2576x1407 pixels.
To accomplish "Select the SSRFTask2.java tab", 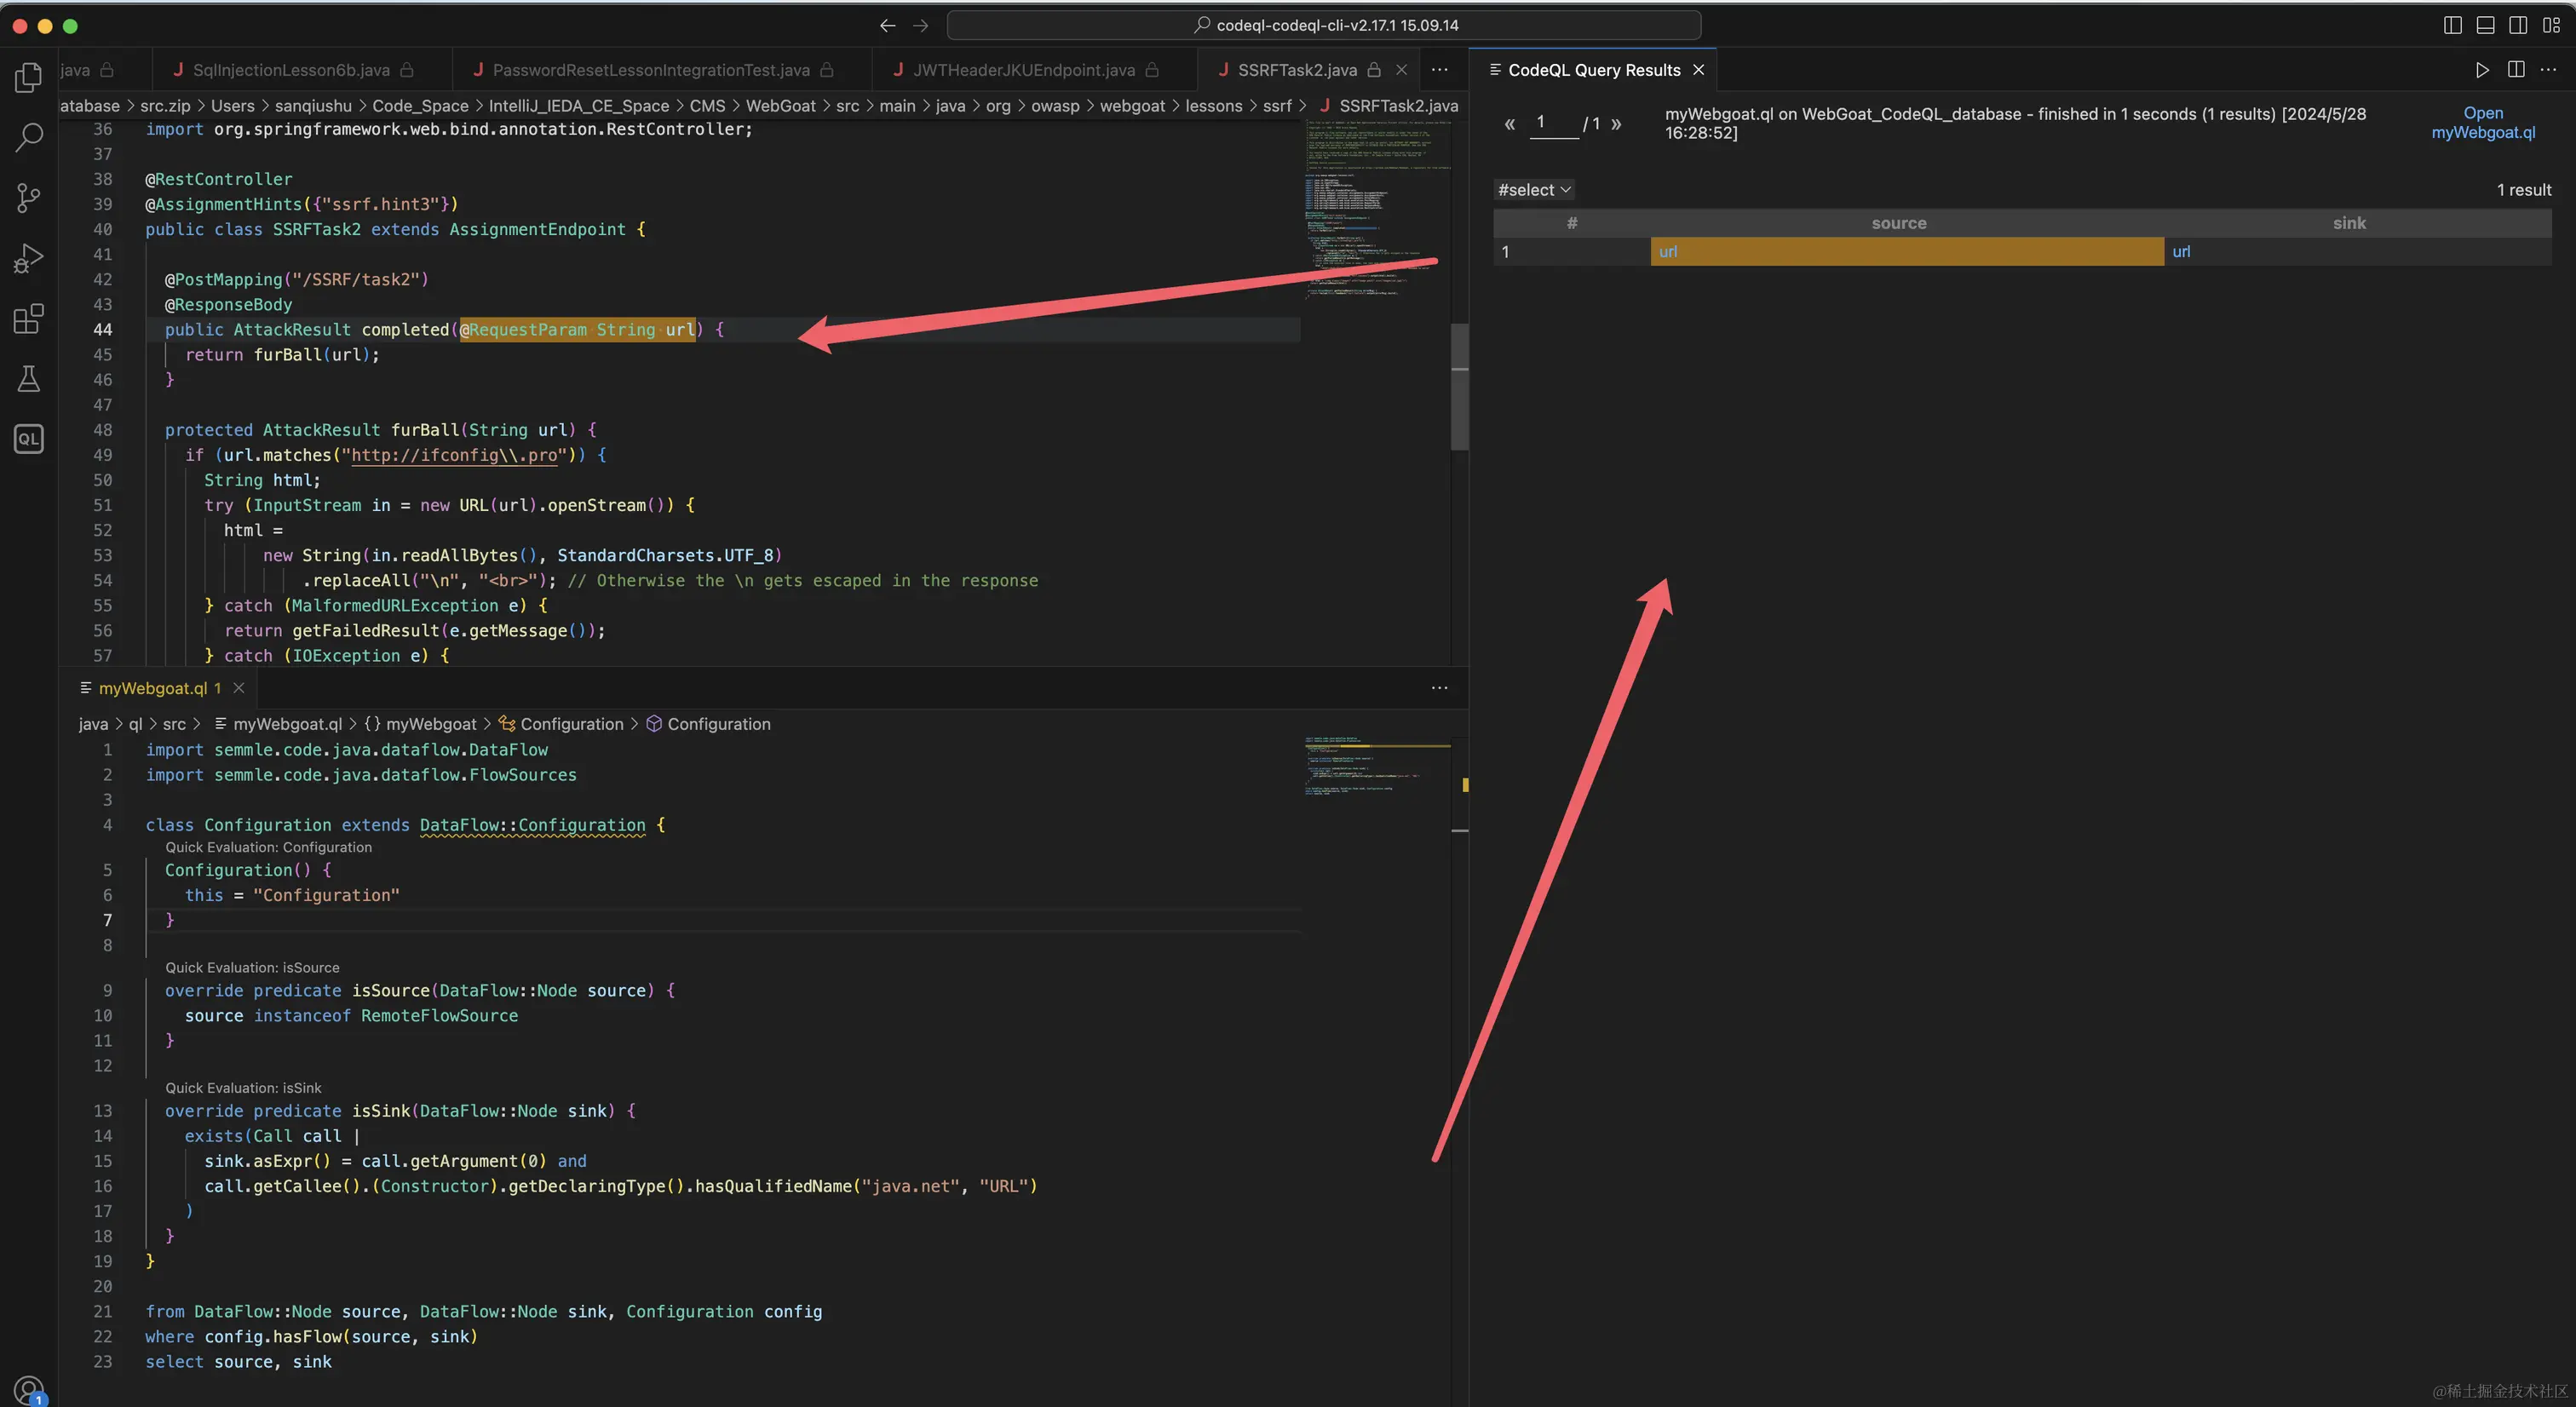I will coord(1297,70).
